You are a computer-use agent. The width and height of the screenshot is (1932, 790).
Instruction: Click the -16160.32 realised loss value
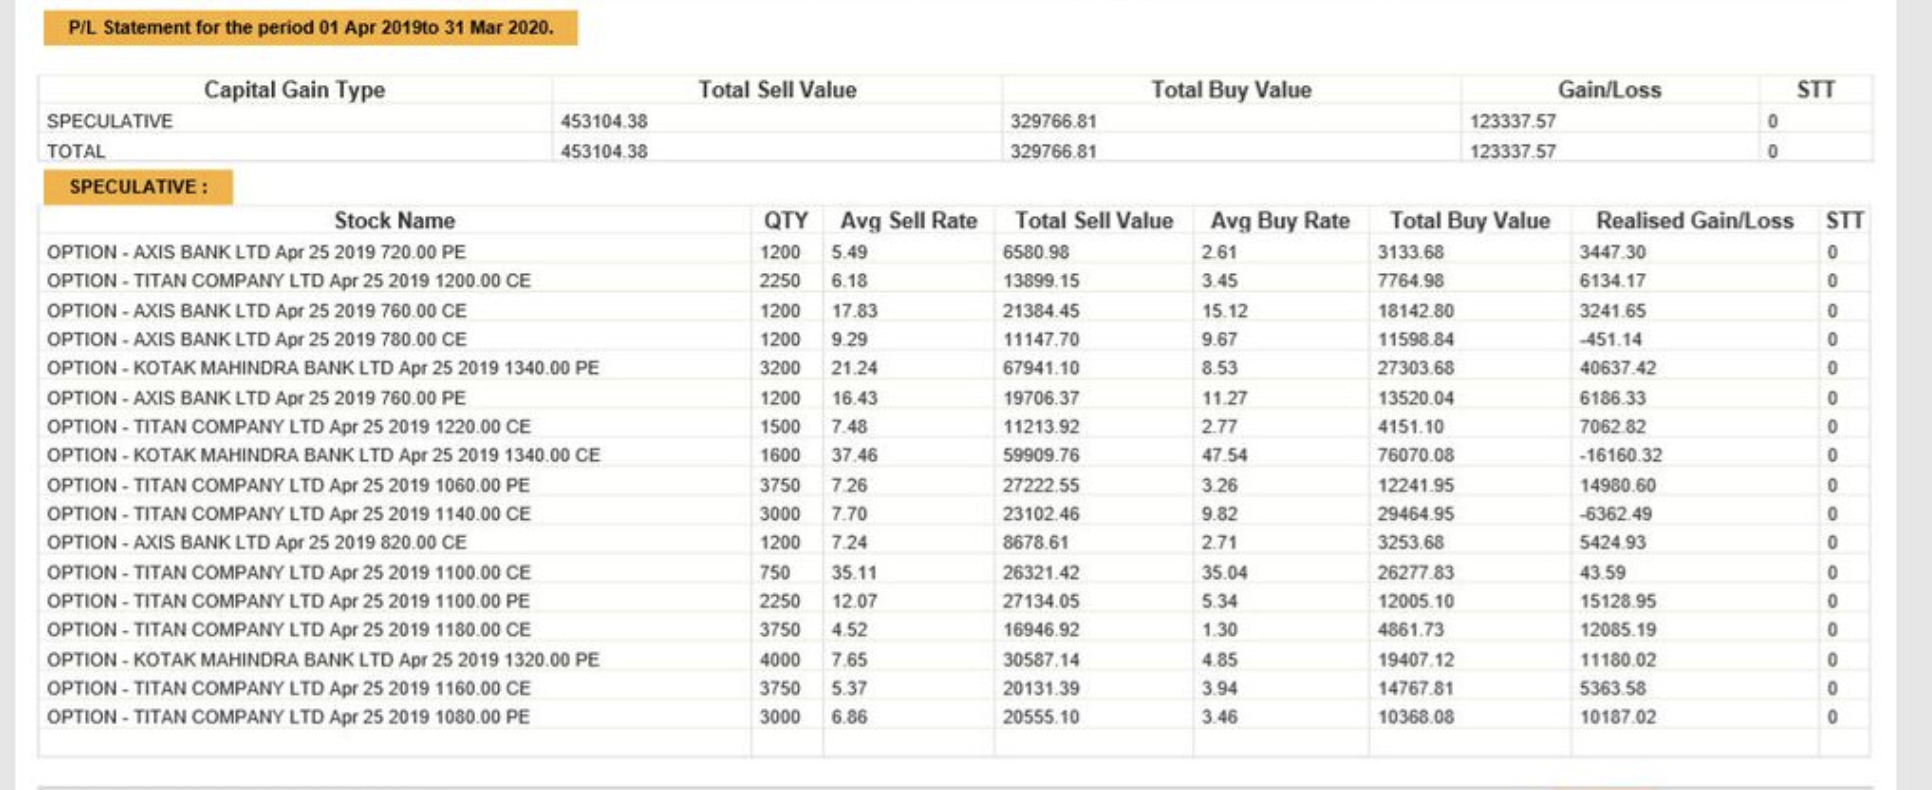[1620, 455]
